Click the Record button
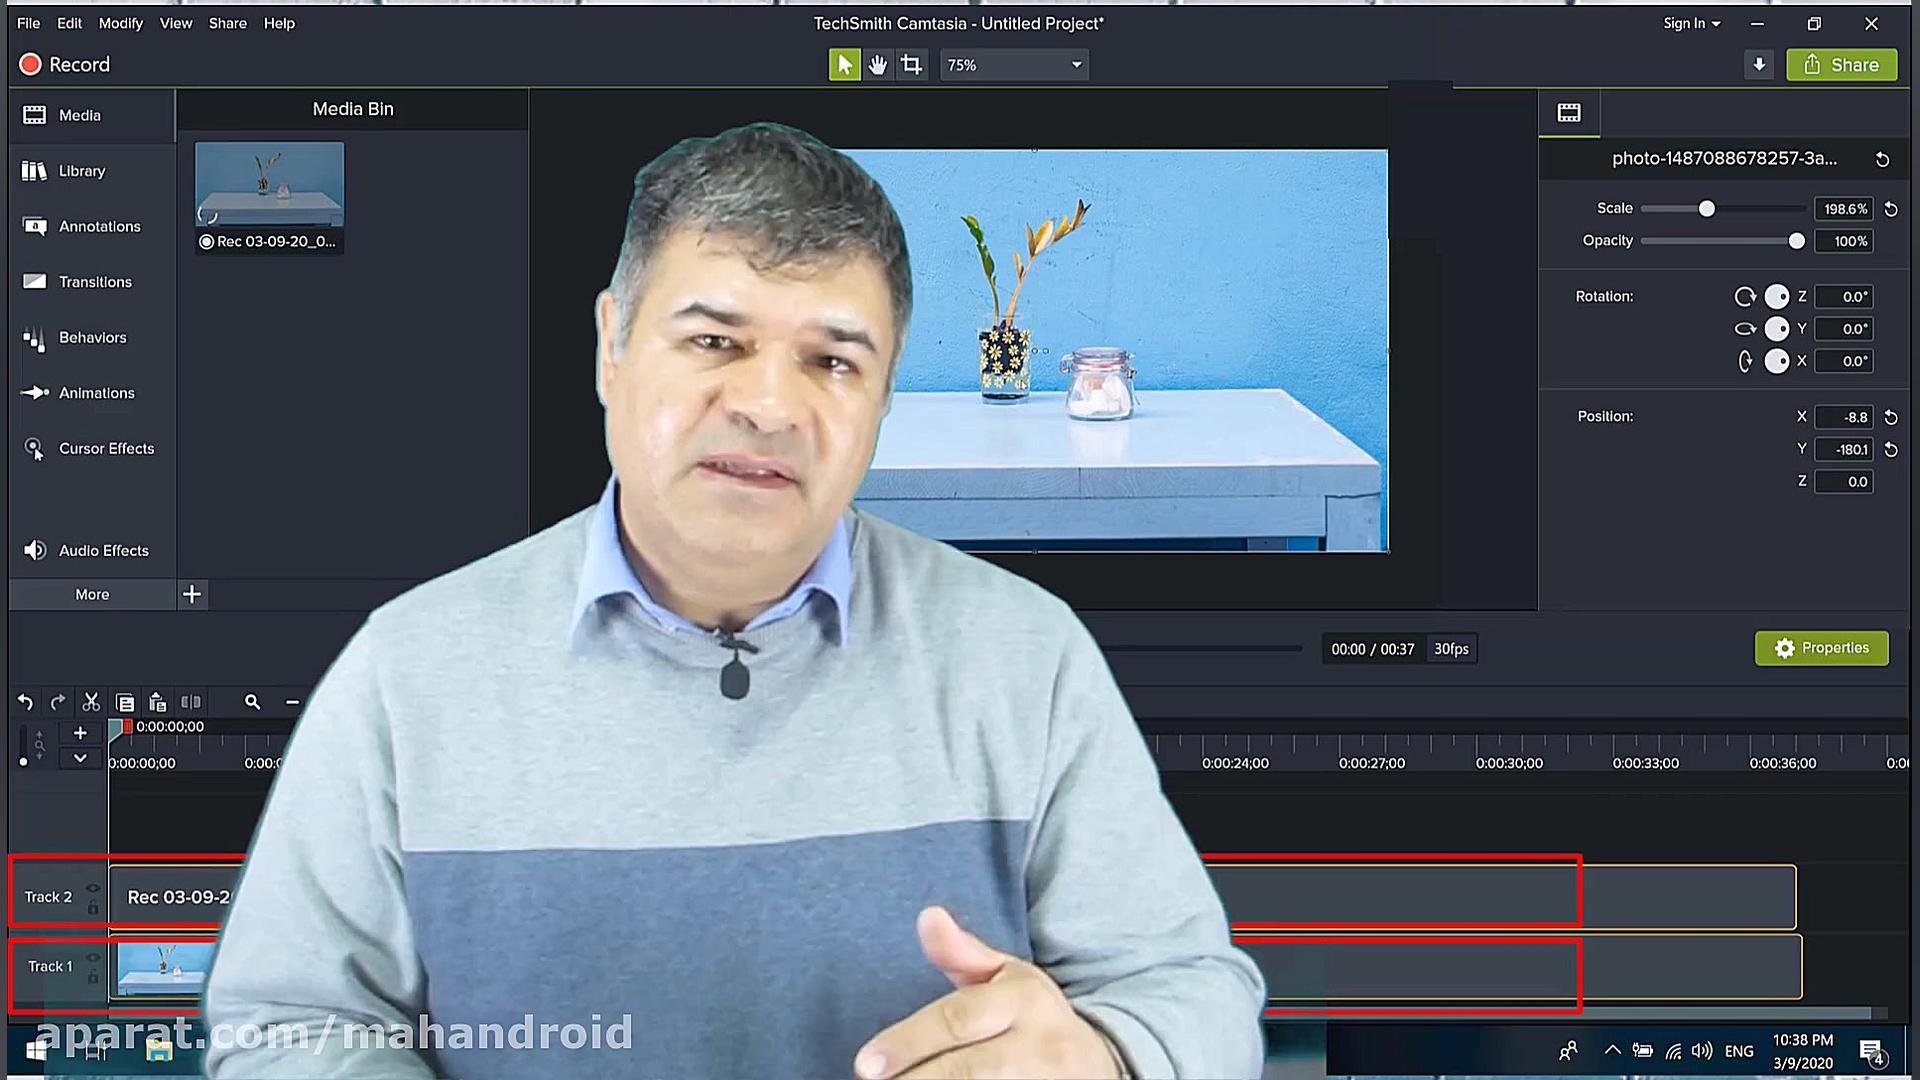 pyautogui.click(x=65, y=65)
